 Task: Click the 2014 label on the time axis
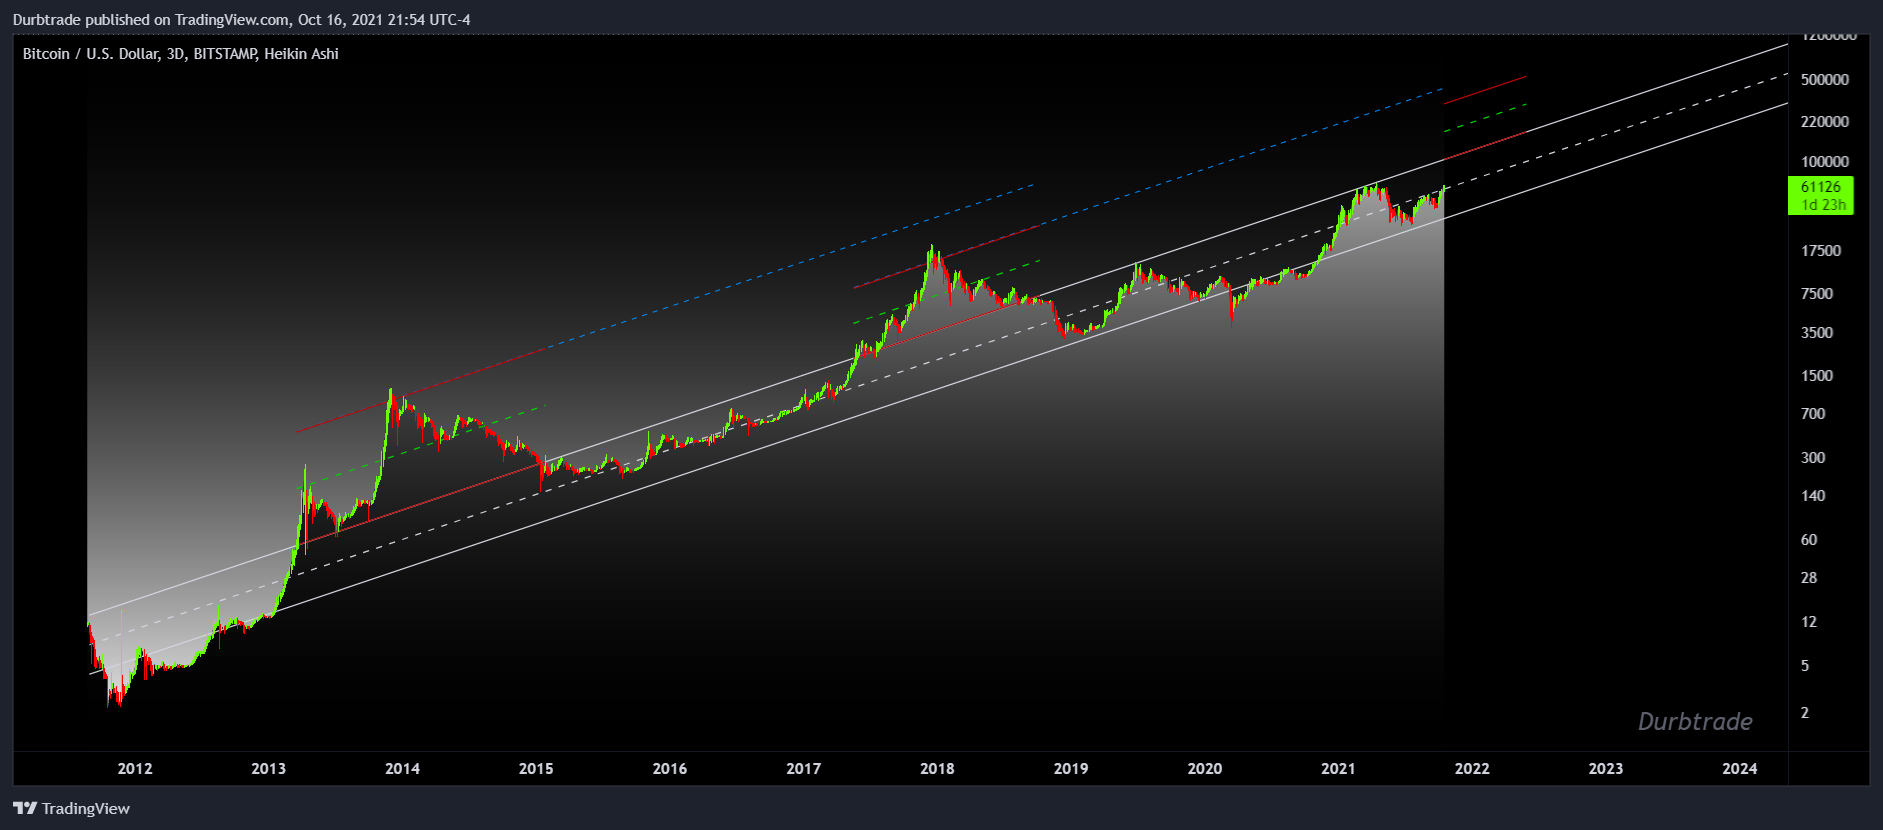402,769
